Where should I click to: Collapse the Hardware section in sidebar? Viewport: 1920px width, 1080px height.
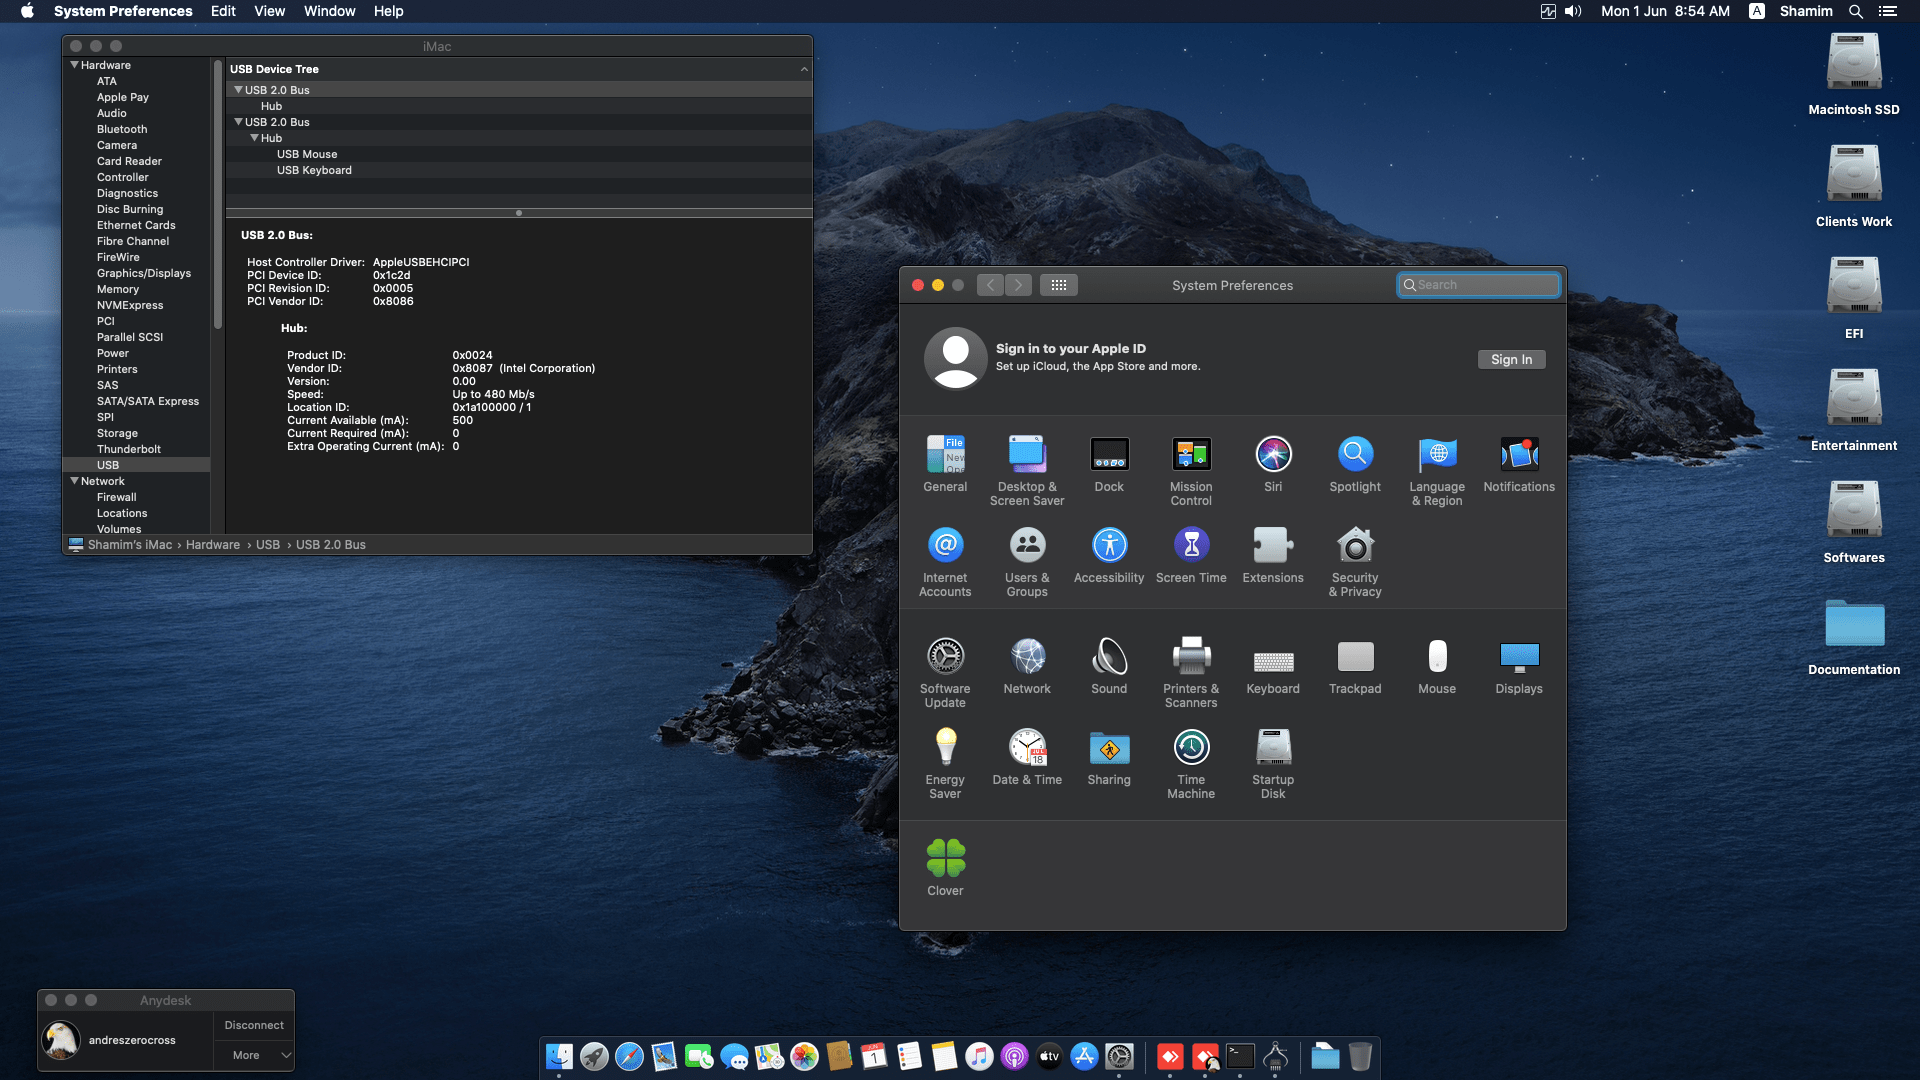[74, 65]
